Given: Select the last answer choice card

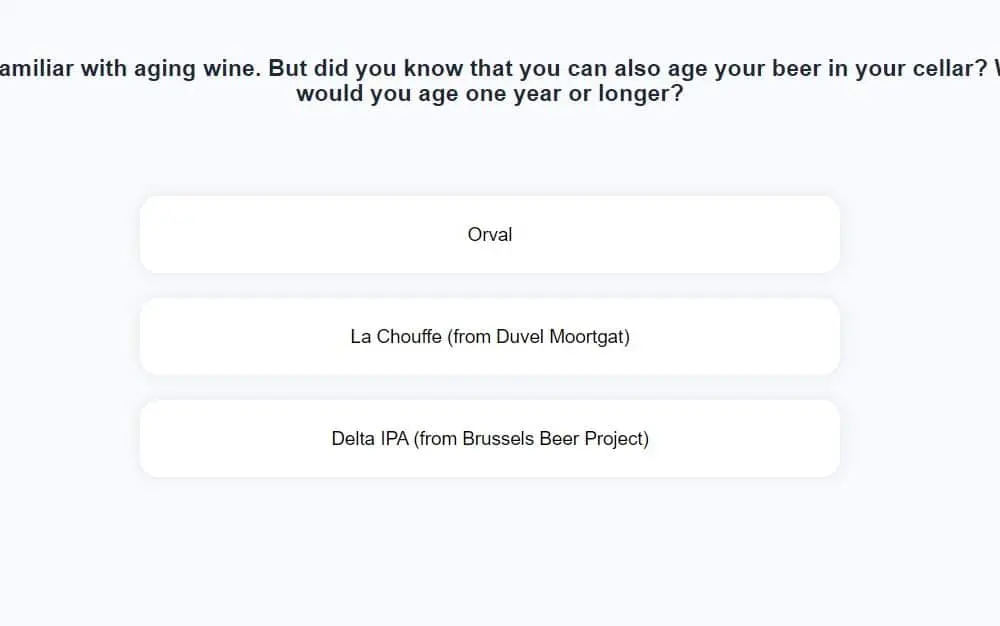Looking at the screenshot, I should (490, 439).
